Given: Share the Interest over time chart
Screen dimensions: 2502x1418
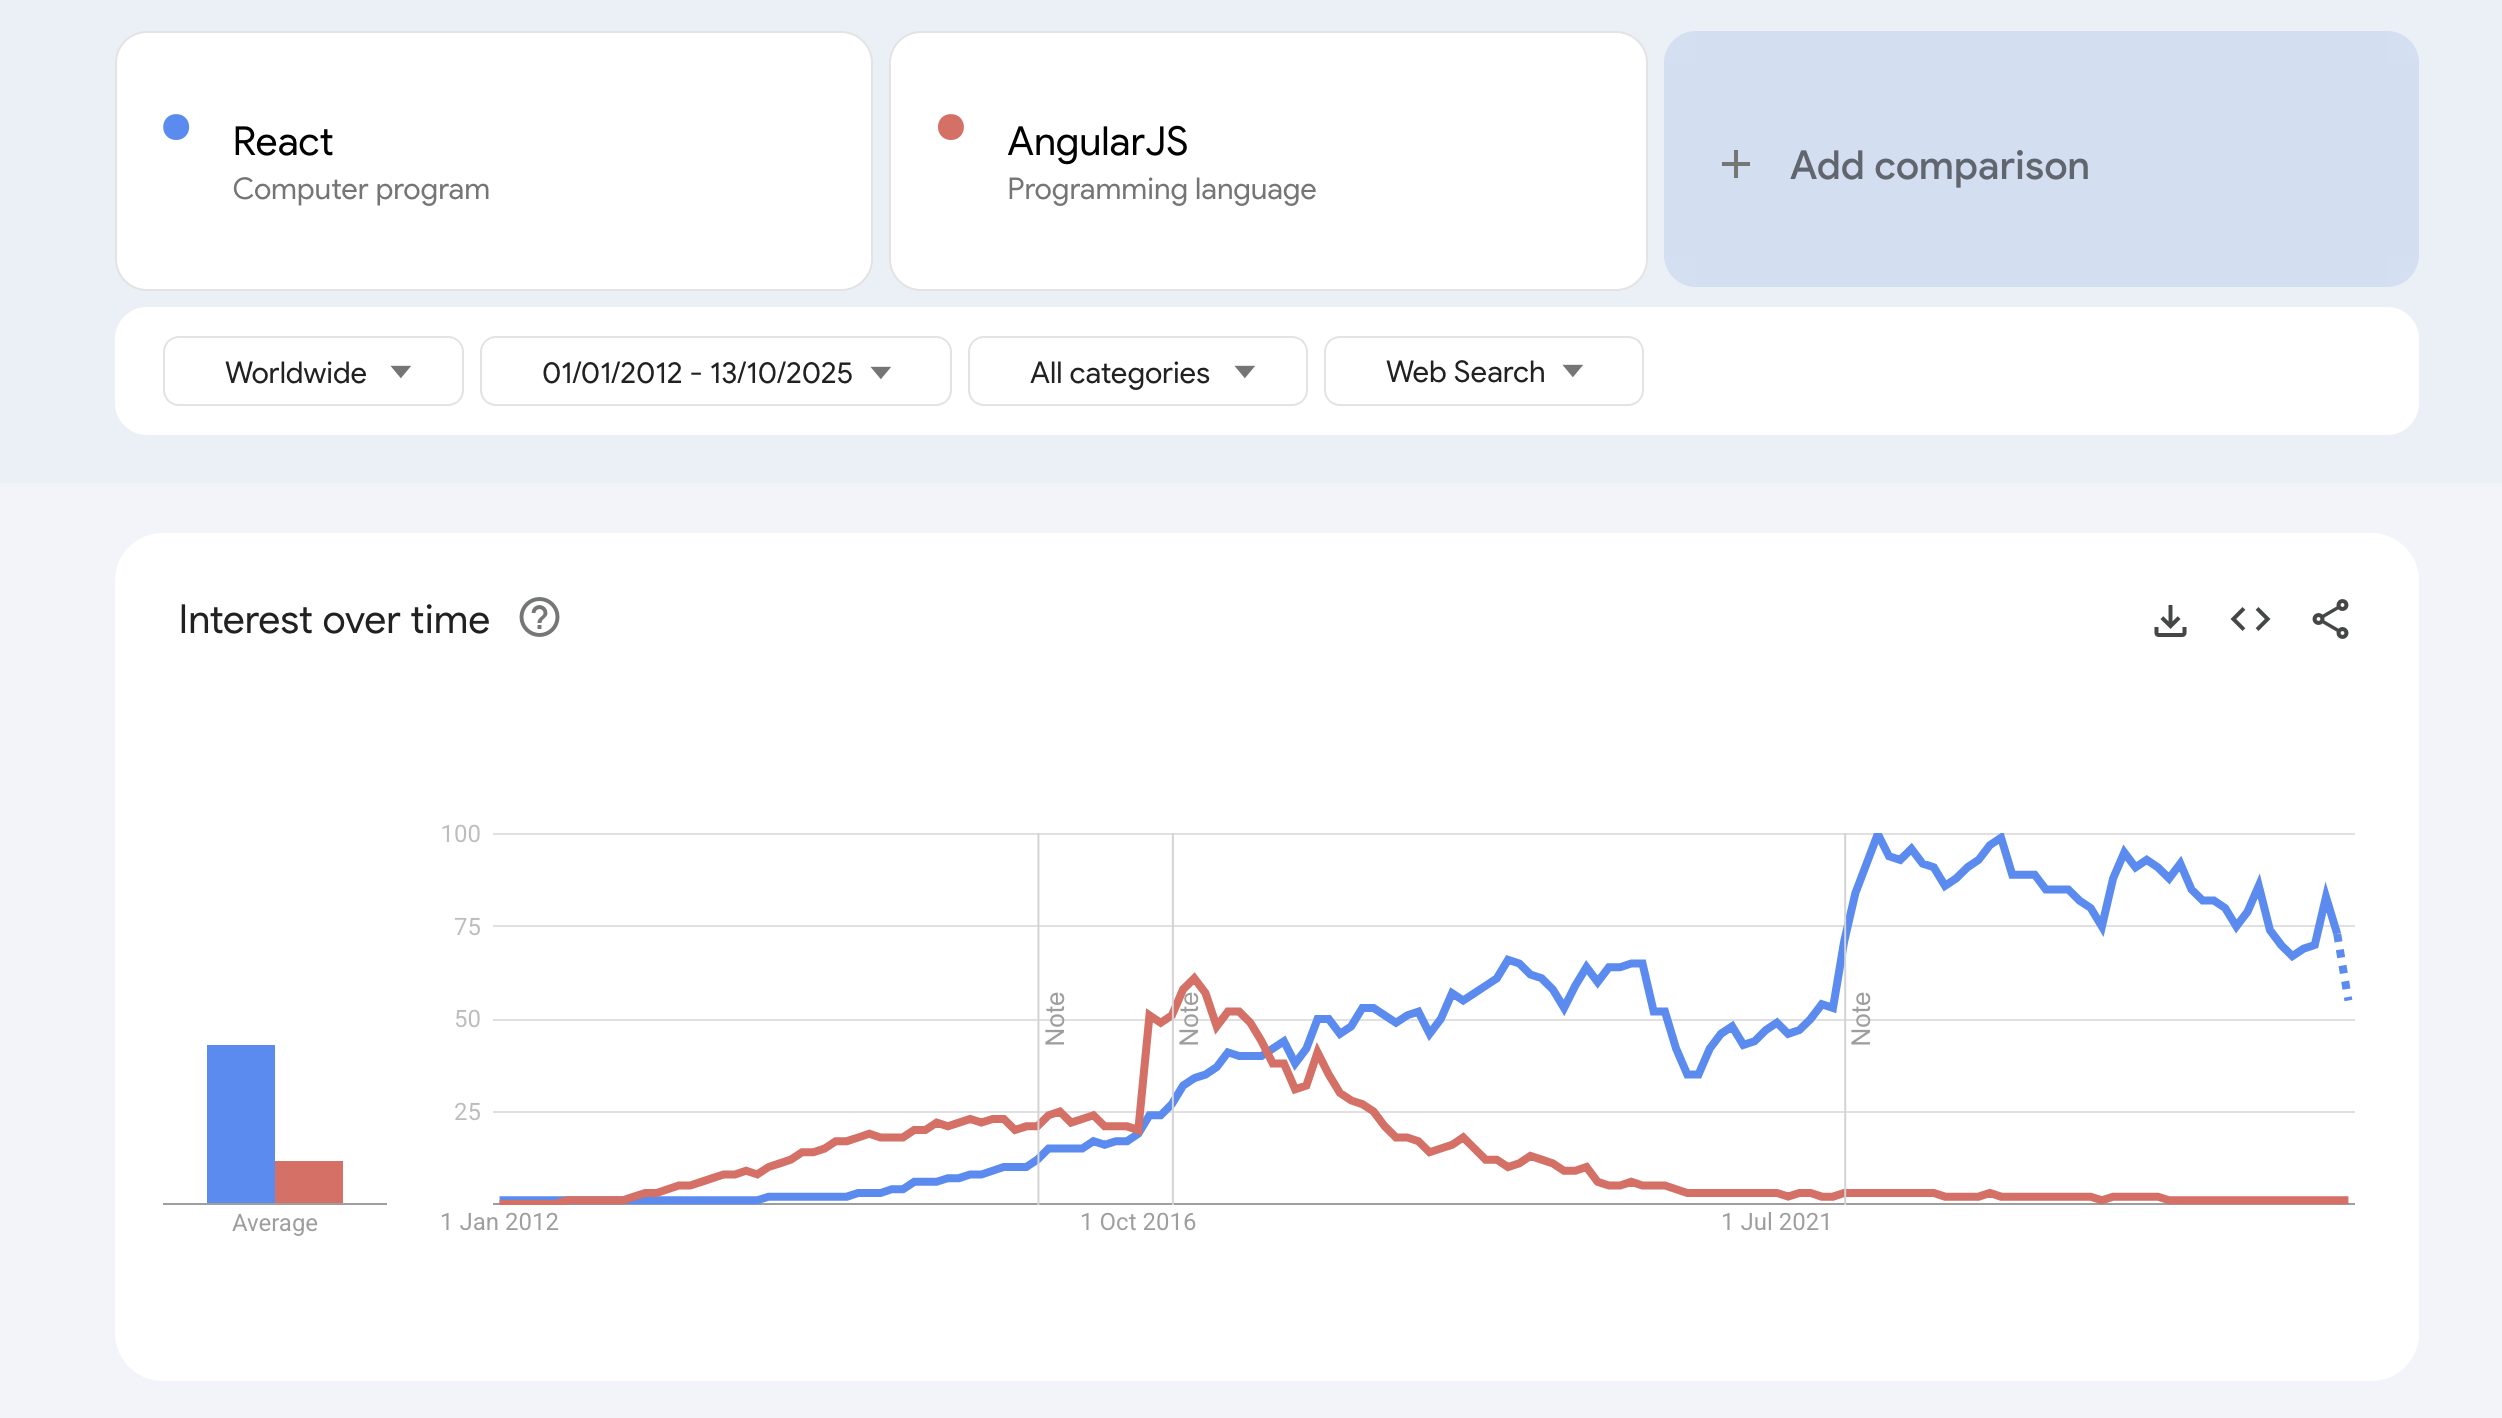Looking at the screenshot, I should 2330,620.
